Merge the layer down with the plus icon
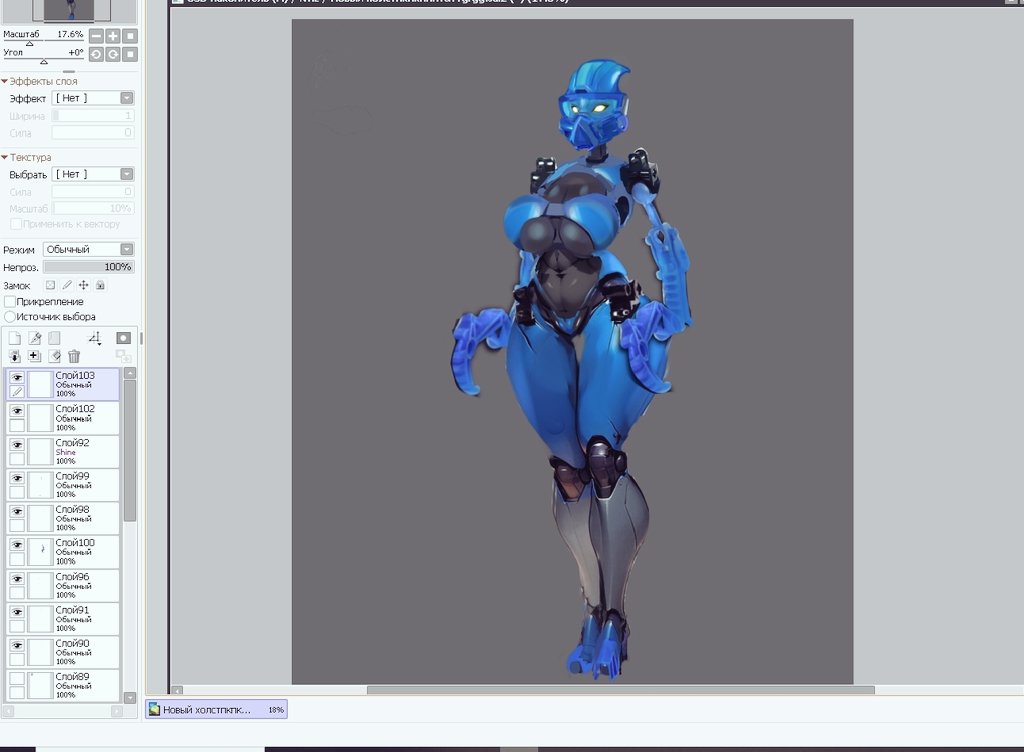The height and width of the screenshot is (752, 1024). click(x=35, y=356)
